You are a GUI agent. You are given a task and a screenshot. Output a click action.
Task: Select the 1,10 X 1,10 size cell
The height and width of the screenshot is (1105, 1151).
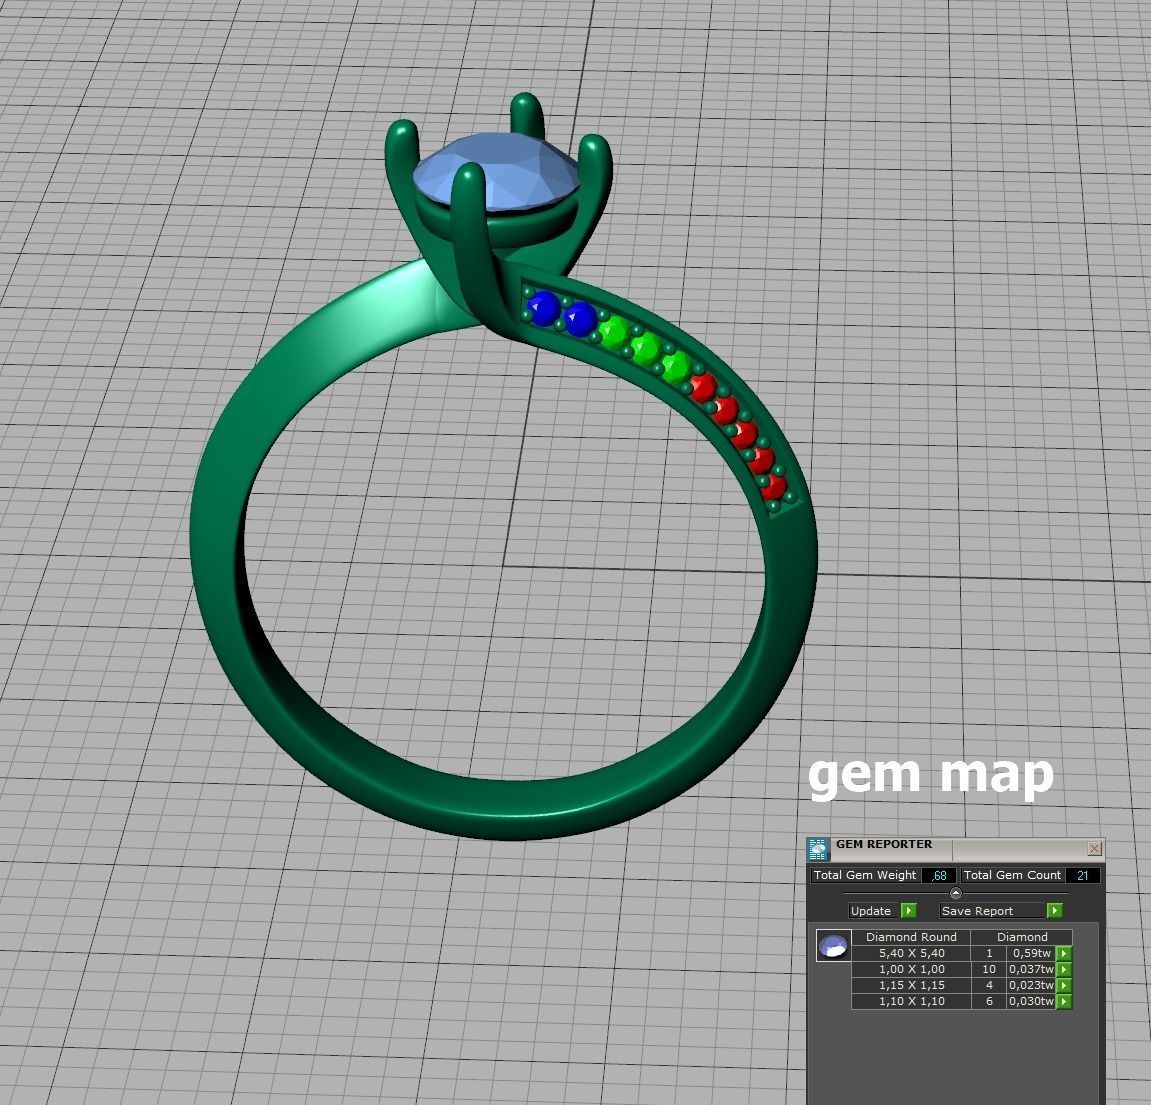(x=912, y=1001)
